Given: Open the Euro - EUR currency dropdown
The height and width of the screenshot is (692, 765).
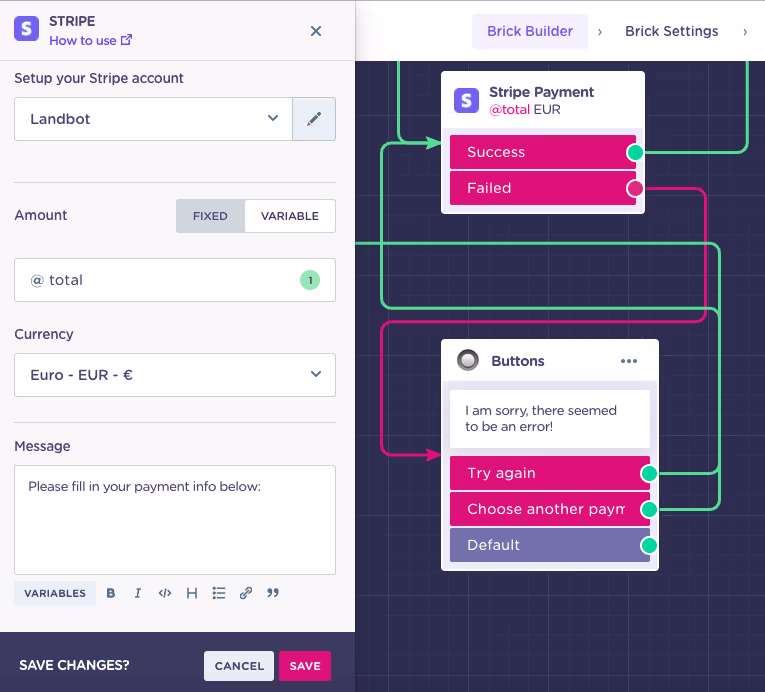Looking at the screenshot, I should [x=175, y=375].
